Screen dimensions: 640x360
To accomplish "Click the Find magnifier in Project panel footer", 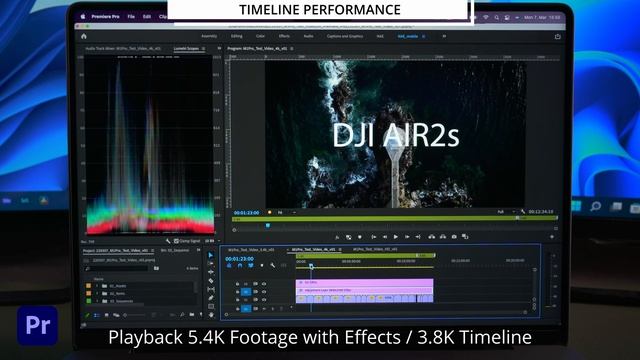I will (x=182, y=315).
